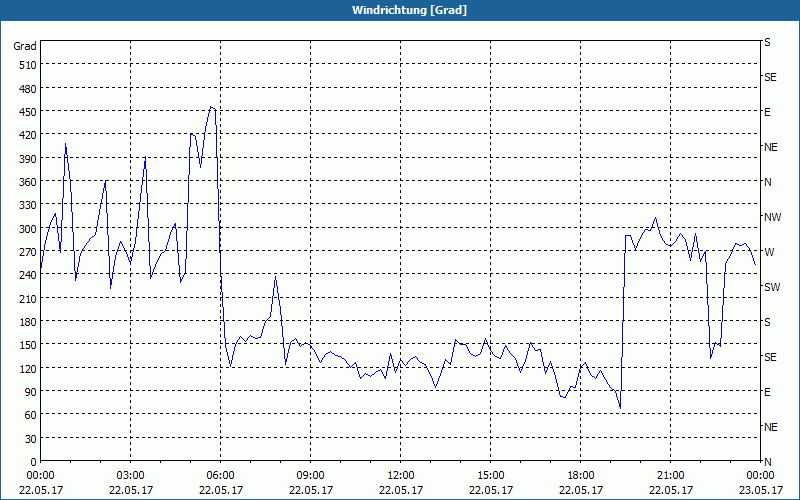This screenshot has height=500, width=800.
Task: Select the 510 y-axis value
Action: 28,65
